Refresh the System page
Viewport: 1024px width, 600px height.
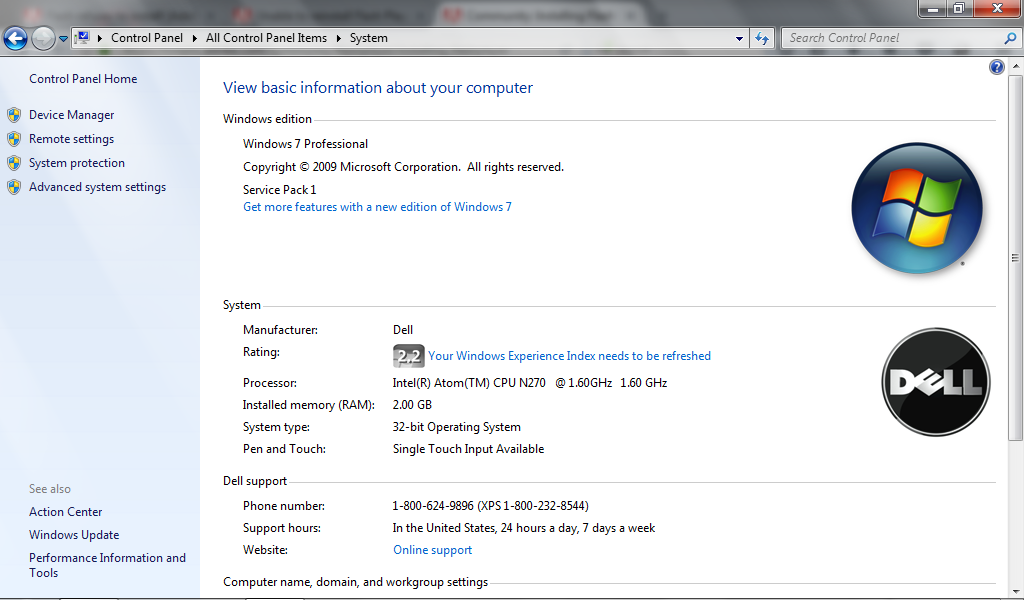(x=762, y=39)
